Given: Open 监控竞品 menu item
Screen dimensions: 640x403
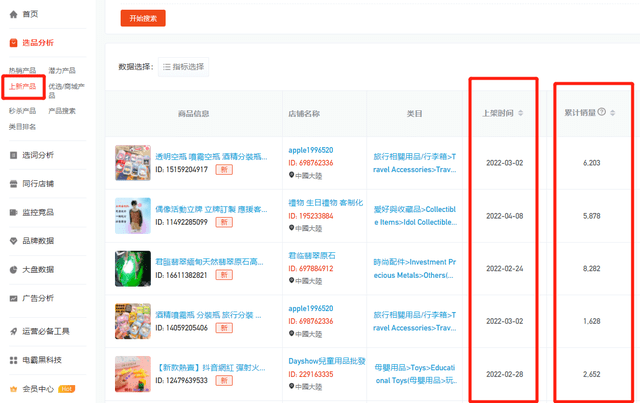Looking at the screenshot, I should [38, 212].
